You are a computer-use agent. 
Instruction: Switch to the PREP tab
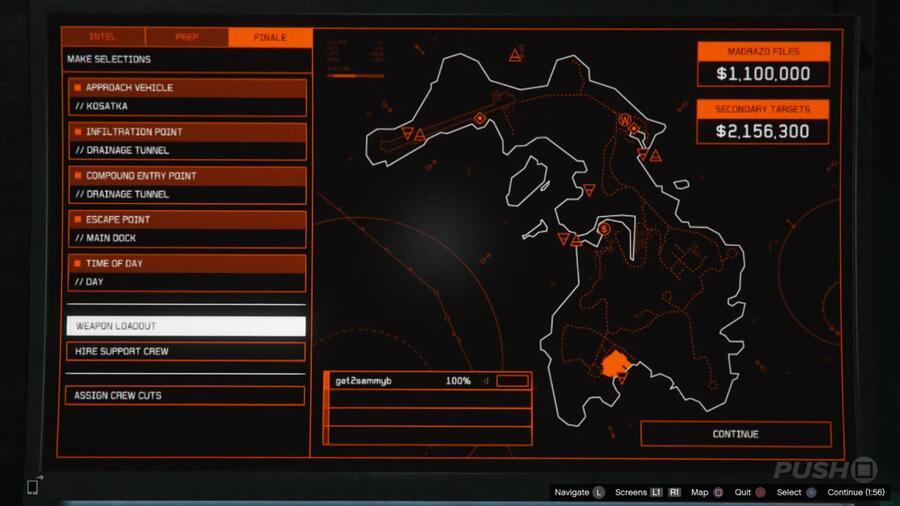coord(187,37)
